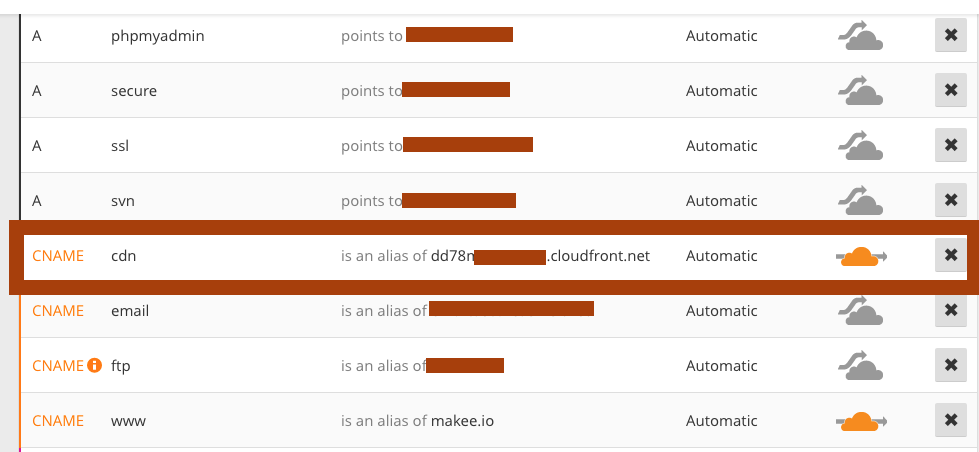Toggle Cloudflare proxy cloud for phpmyadmin record
Viewport: 979px width, 452px height.
pos(860,36)
